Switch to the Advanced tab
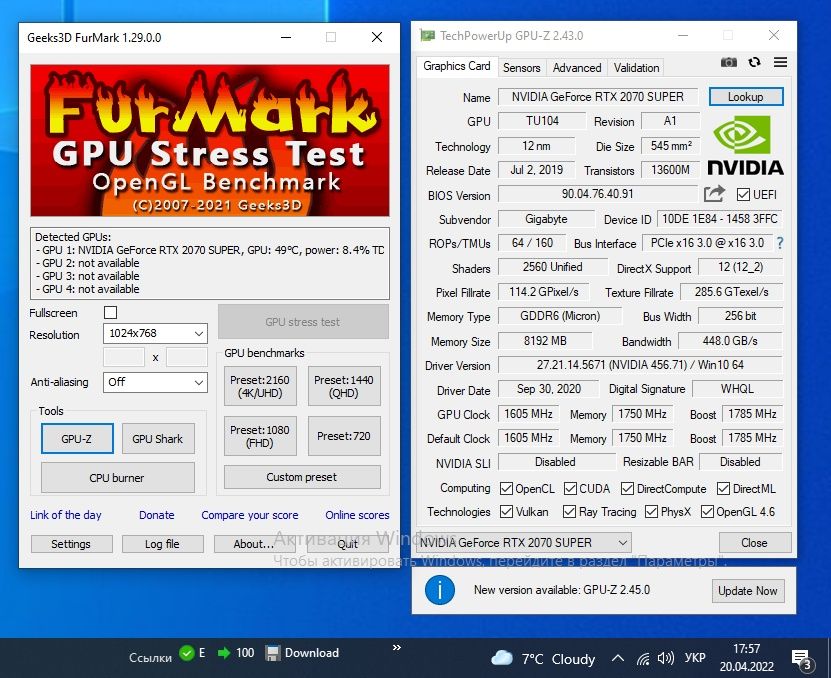Screen dimensions: 831x678 pos(577,68)
